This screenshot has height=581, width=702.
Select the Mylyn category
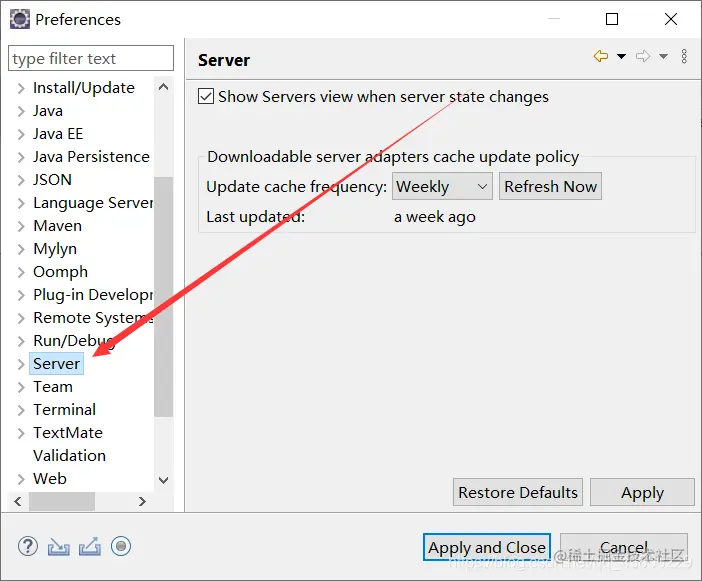coord(55,249)
